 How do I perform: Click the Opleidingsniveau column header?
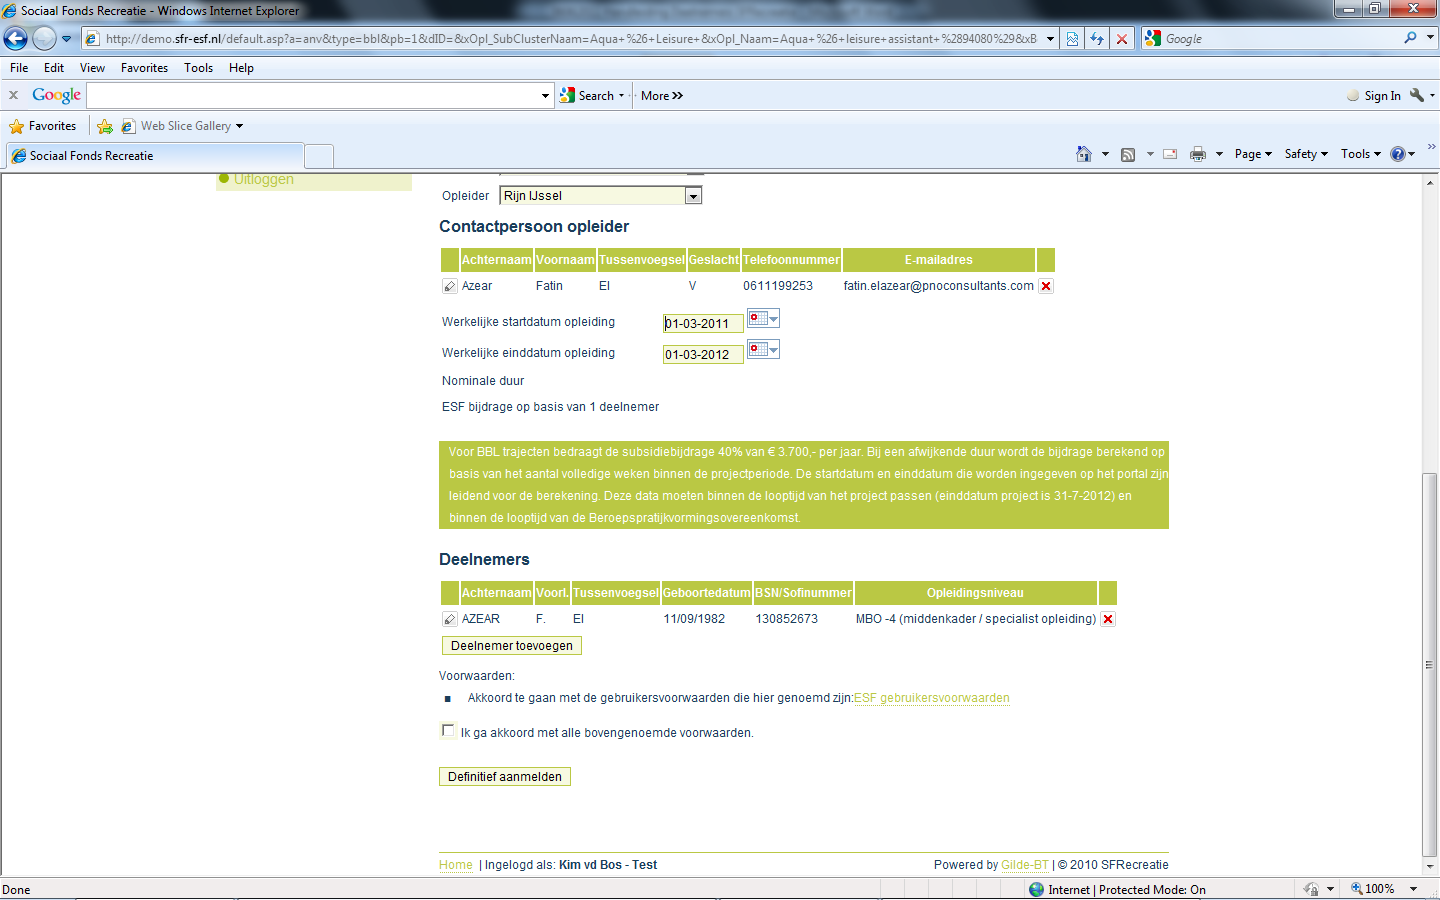click(x=975, y=593)
